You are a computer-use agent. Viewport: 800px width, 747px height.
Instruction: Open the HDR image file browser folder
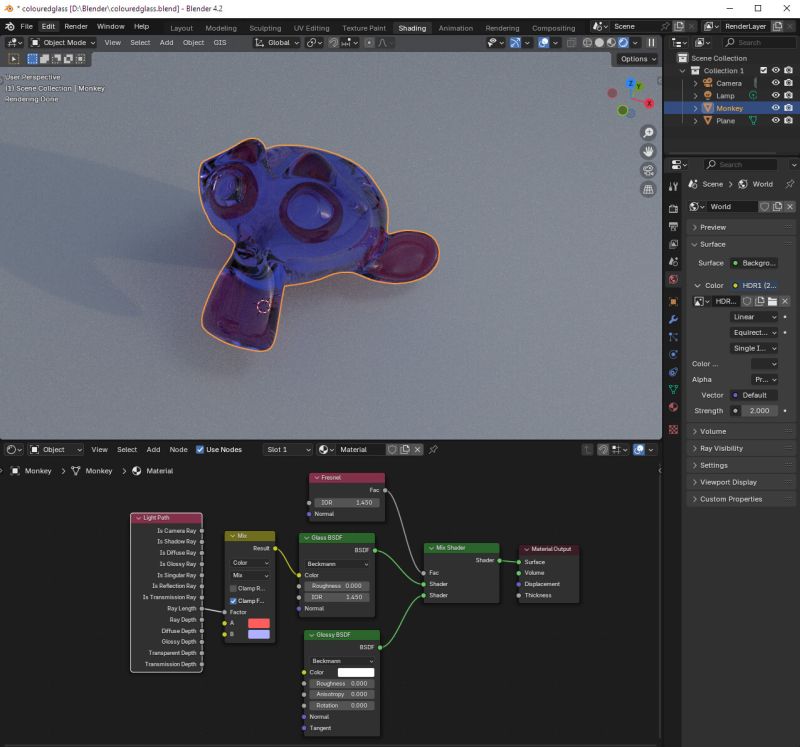pos(772,301)
